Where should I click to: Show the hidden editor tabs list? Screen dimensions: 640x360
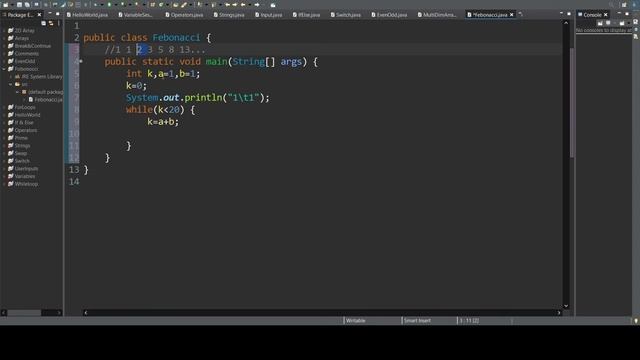520,14
